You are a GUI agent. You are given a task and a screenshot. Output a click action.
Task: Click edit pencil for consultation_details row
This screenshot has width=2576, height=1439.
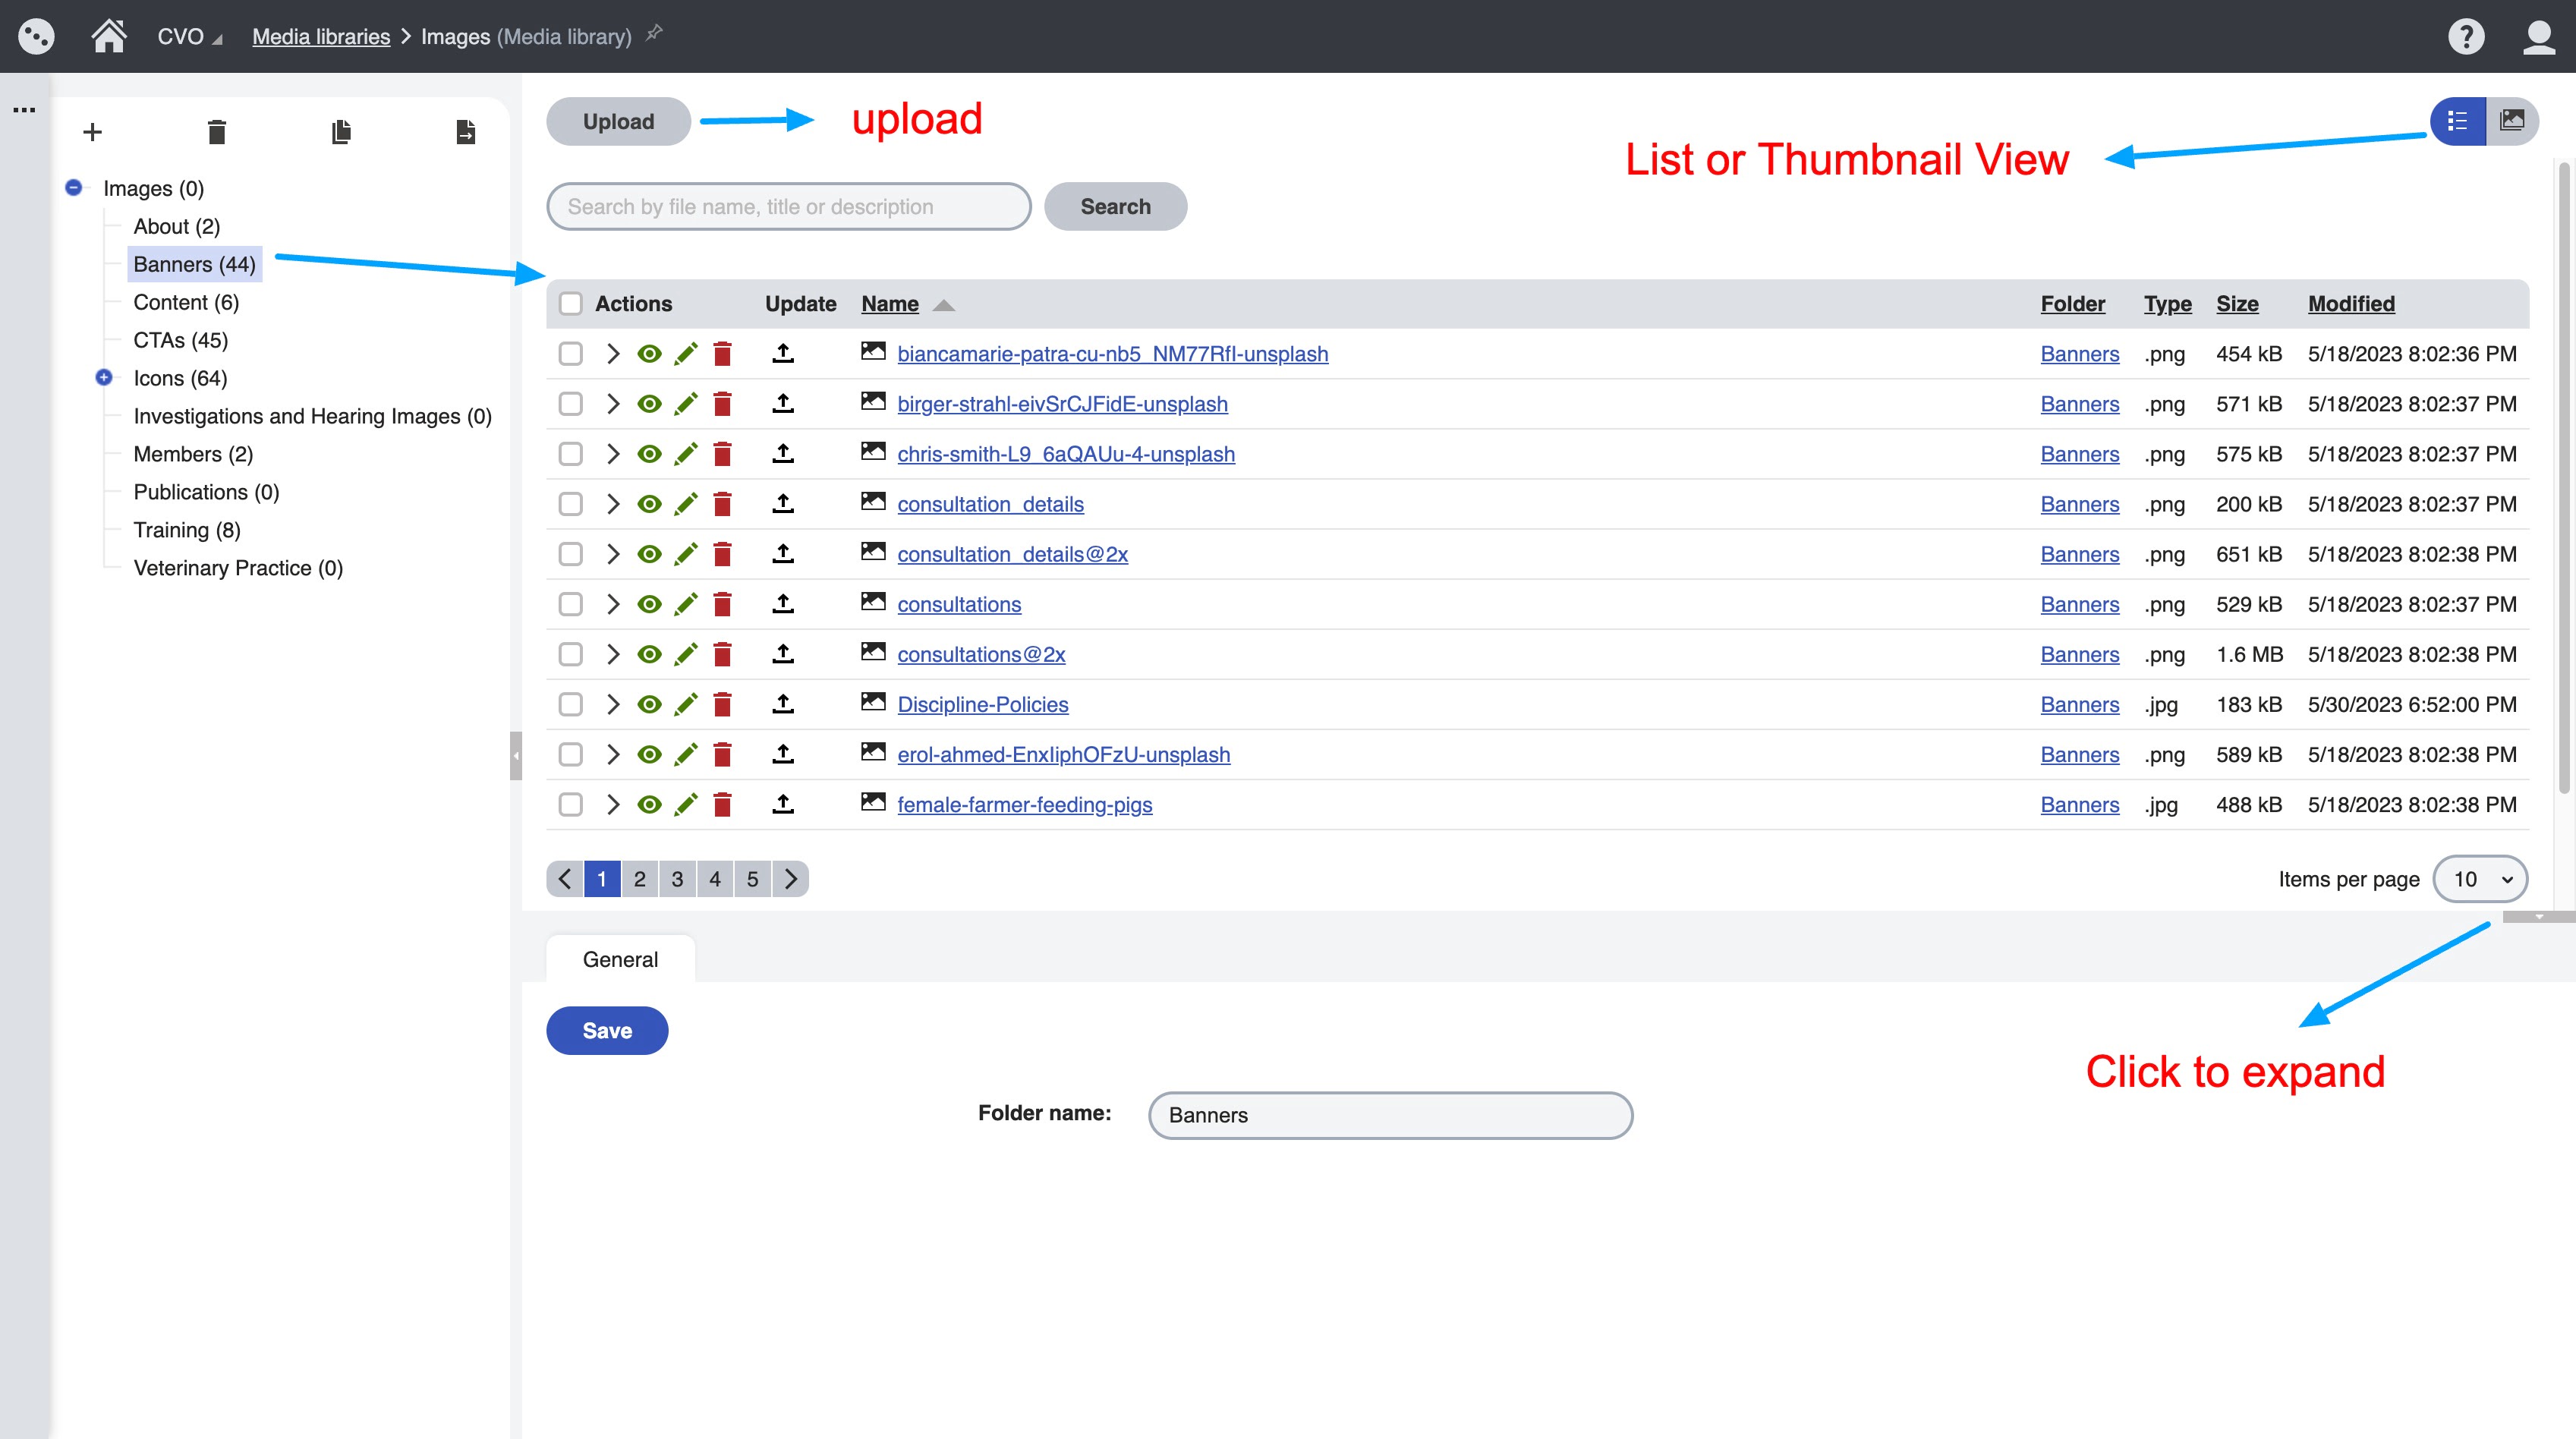pos(686,504)
